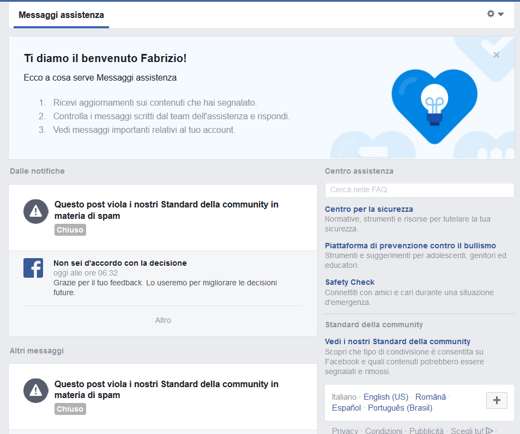Switch to Messaggi assistenza tab
Screen dimensions: 520x434
tap(61, 15)
